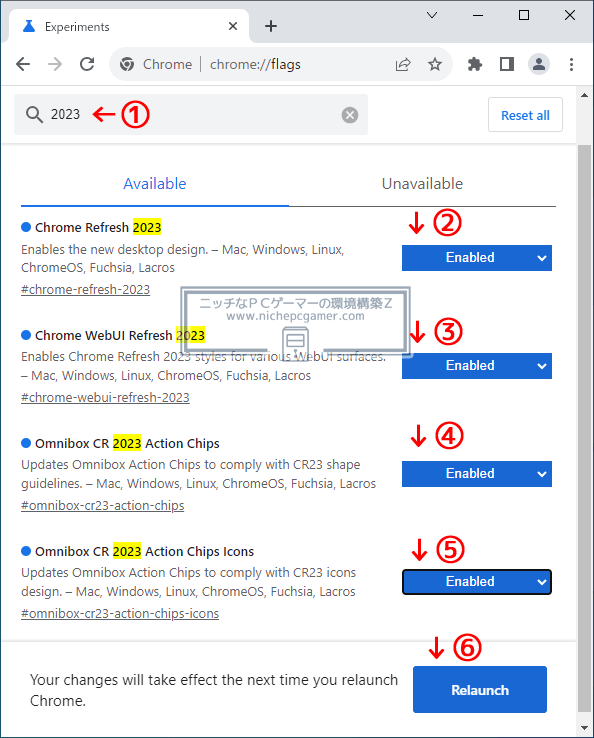Image resolution: width=594 pixels, height=738 pixels.
Task: Open Omnibox Action Chips Icons dropdown
Action: pyautogui.click(x=477, y=582)
